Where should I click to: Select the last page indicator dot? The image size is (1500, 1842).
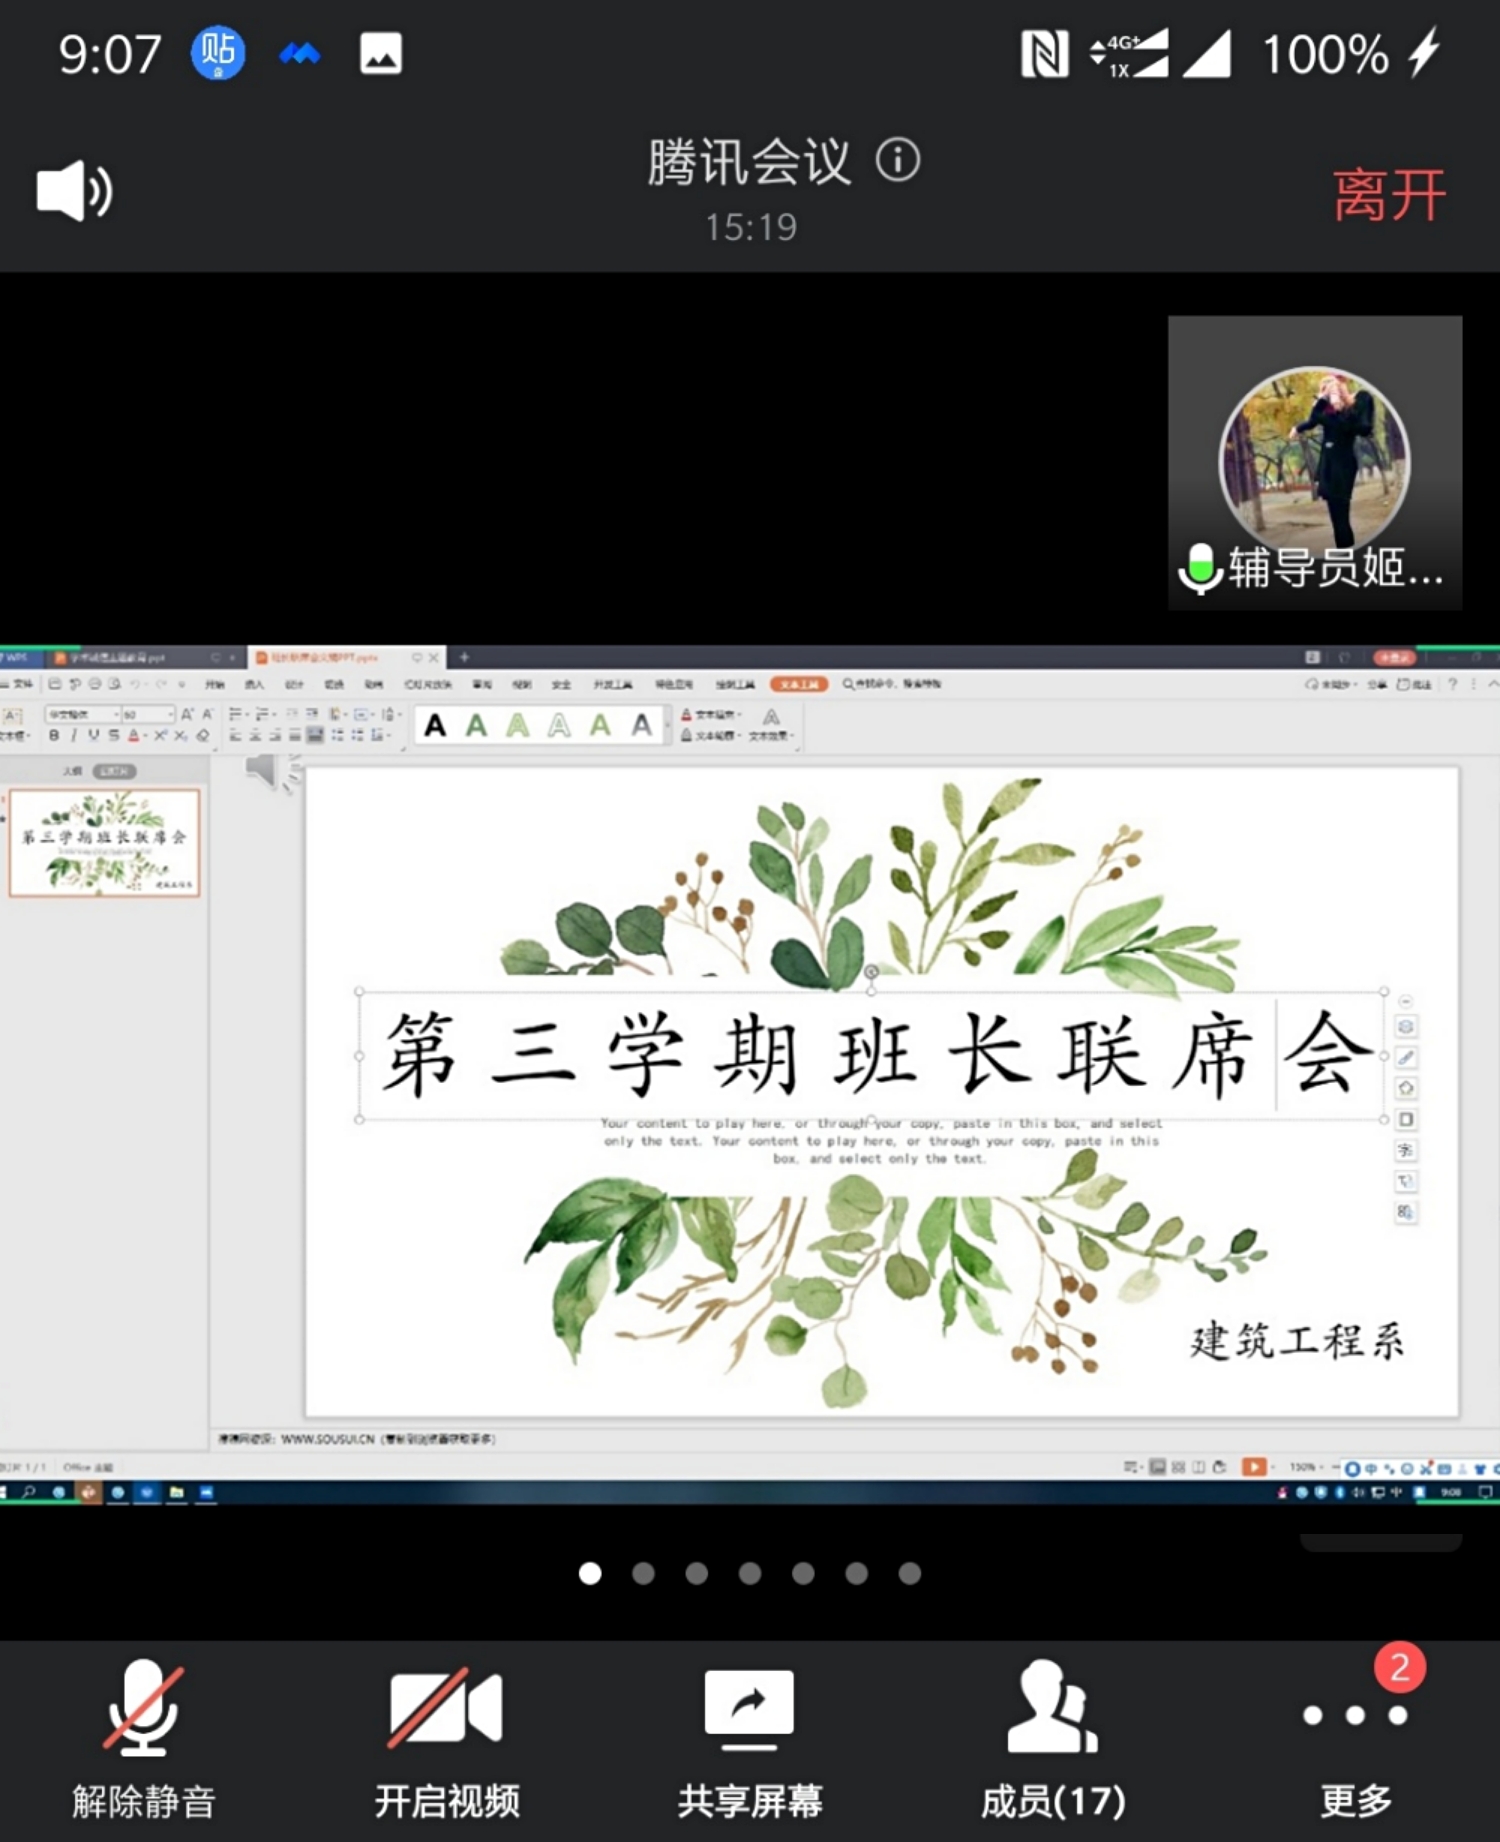[x=909, y=1574]
